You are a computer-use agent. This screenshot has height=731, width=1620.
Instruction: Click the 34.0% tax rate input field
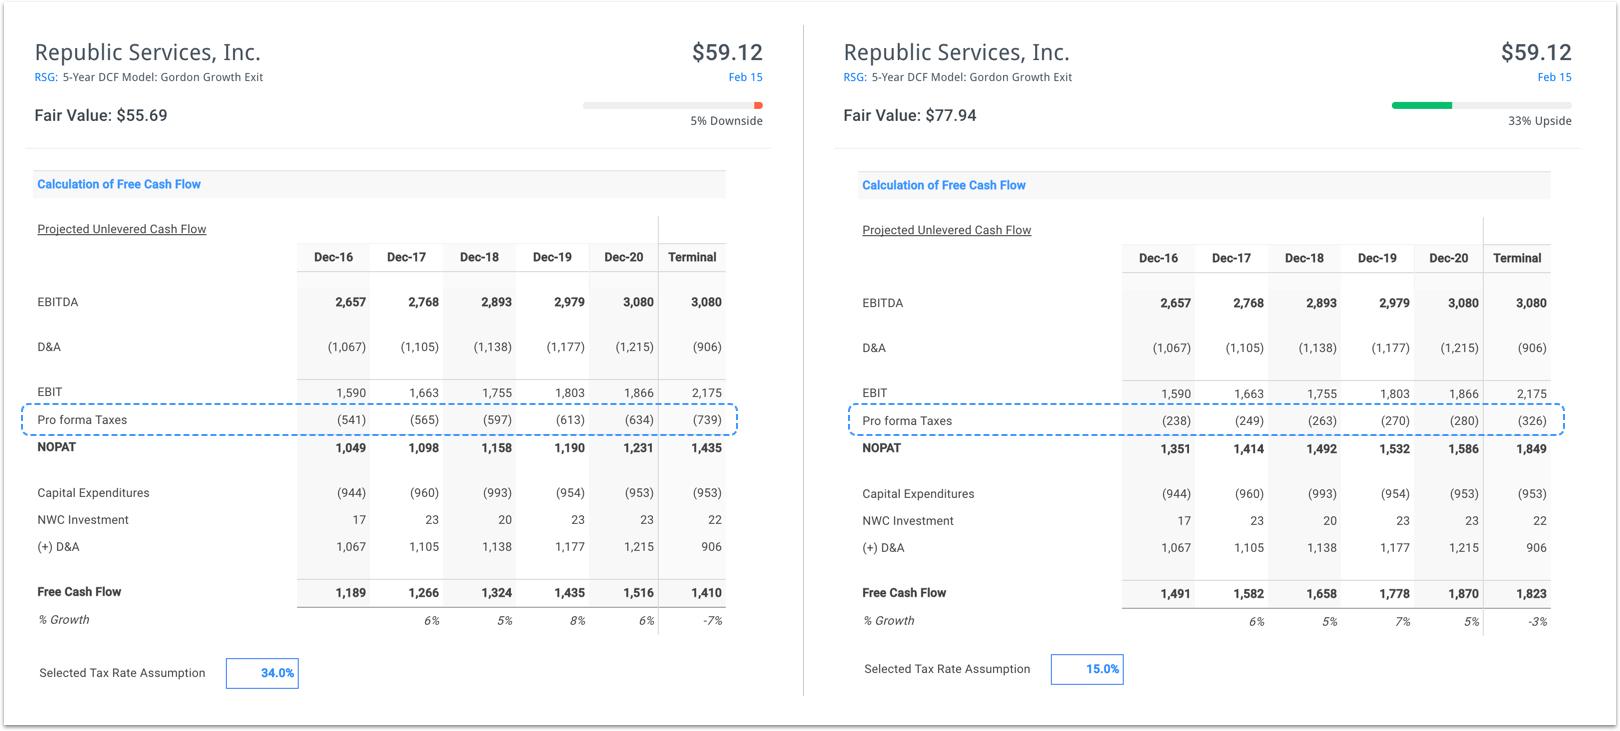point(262,673)
